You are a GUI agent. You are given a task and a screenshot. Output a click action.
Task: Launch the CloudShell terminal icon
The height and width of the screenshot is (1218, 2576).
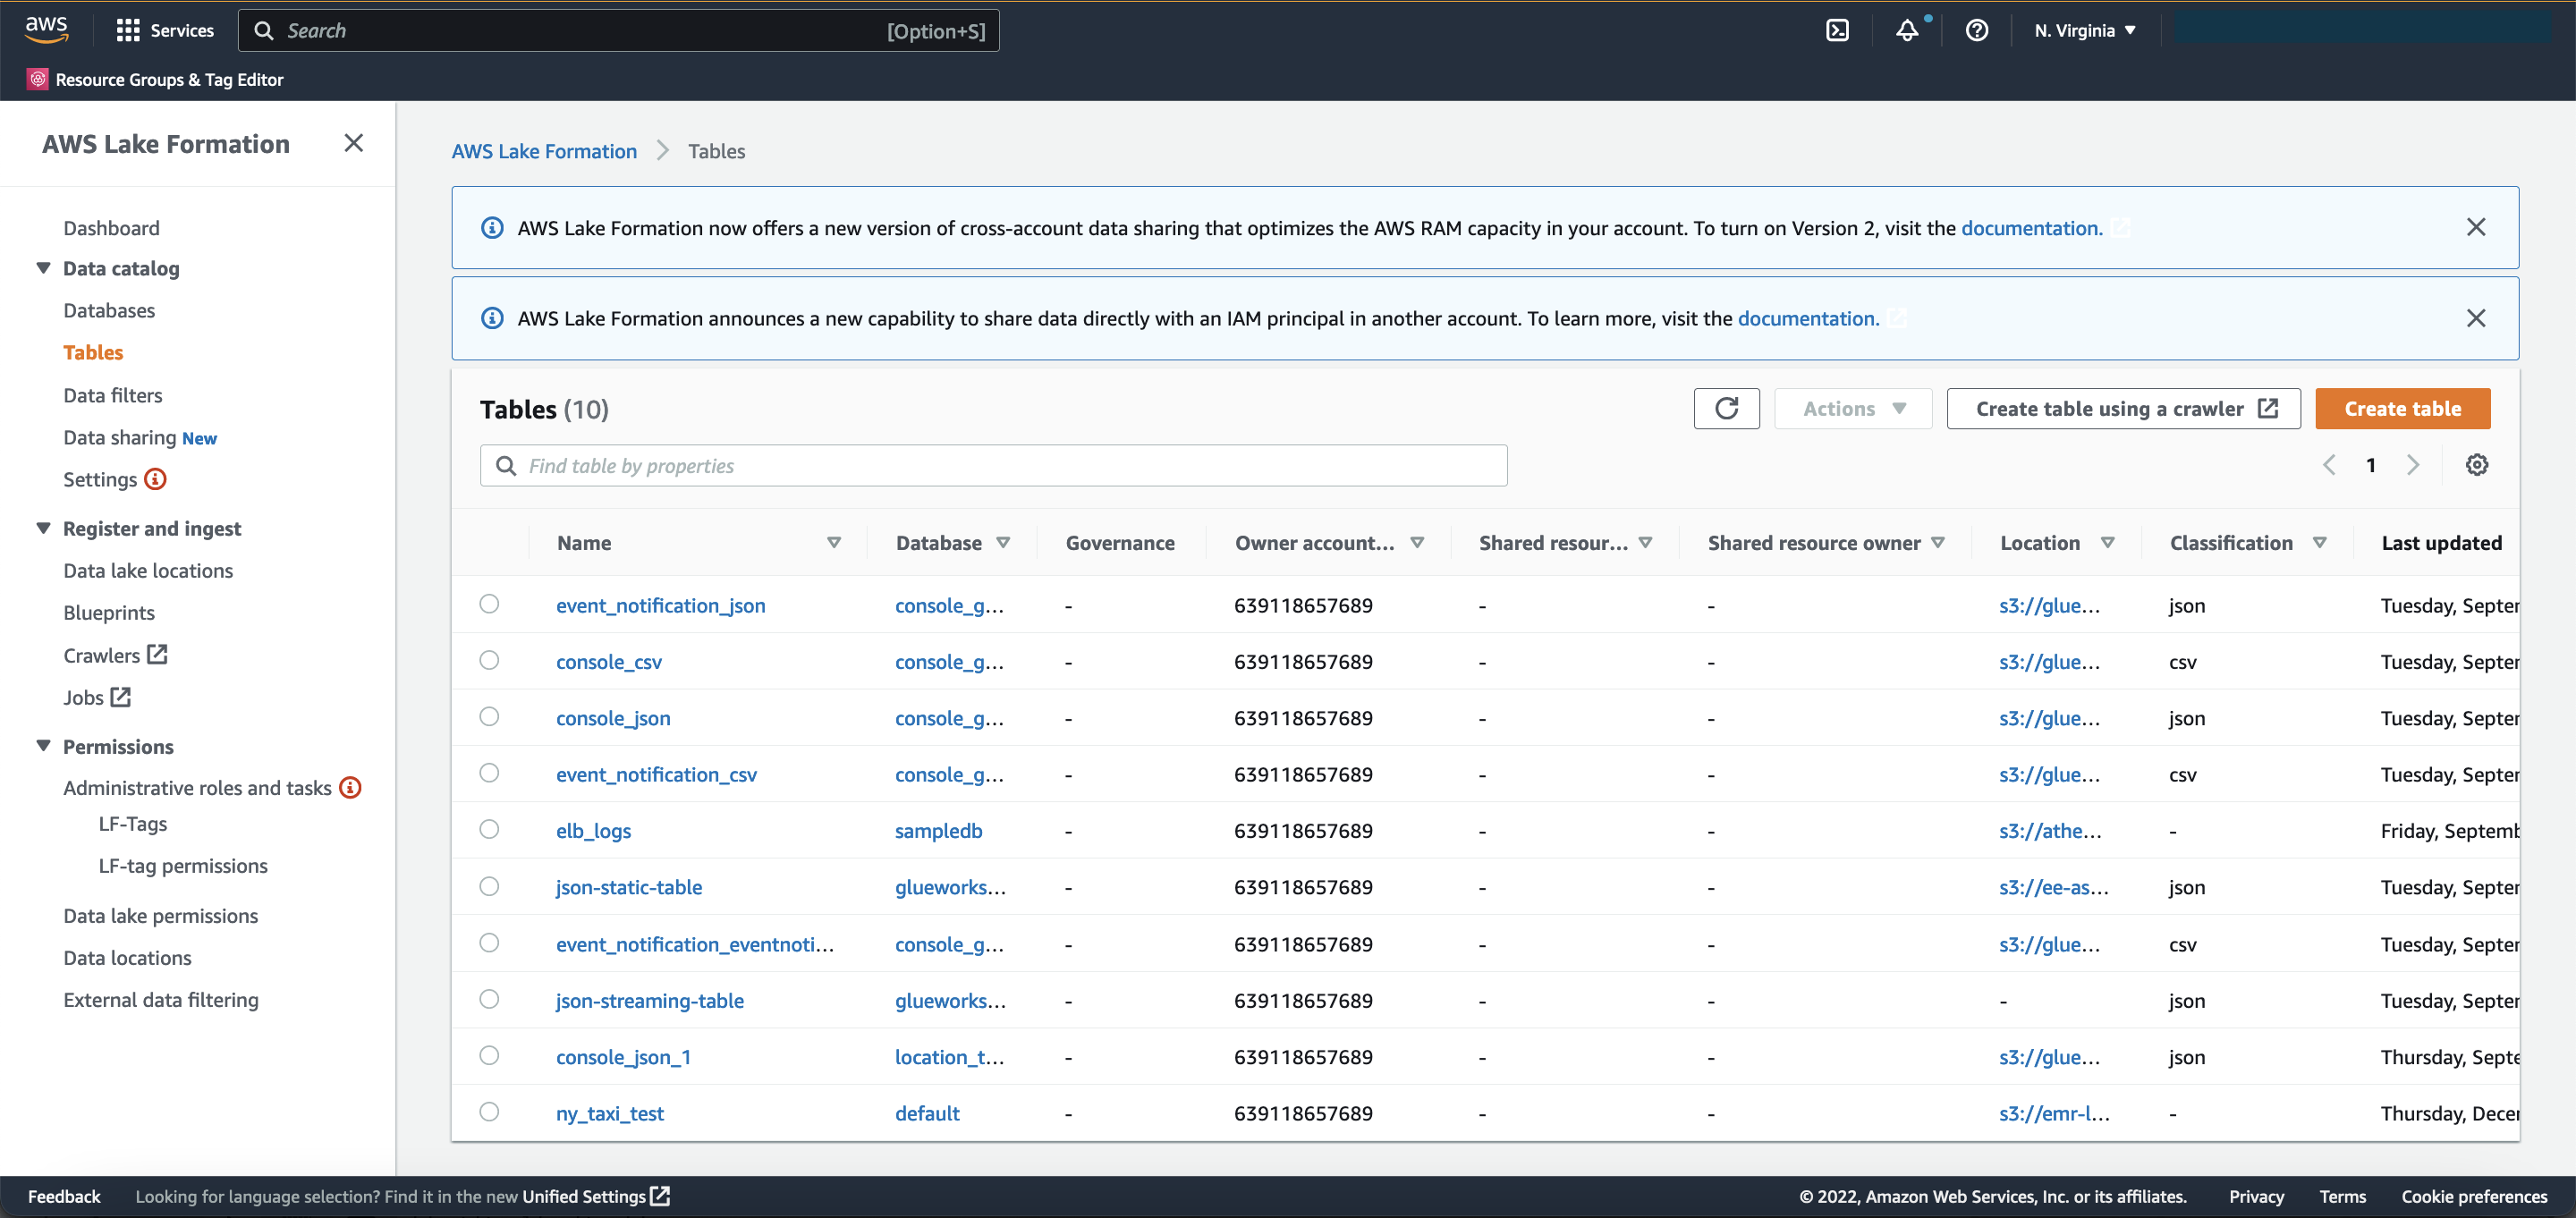1837,30
